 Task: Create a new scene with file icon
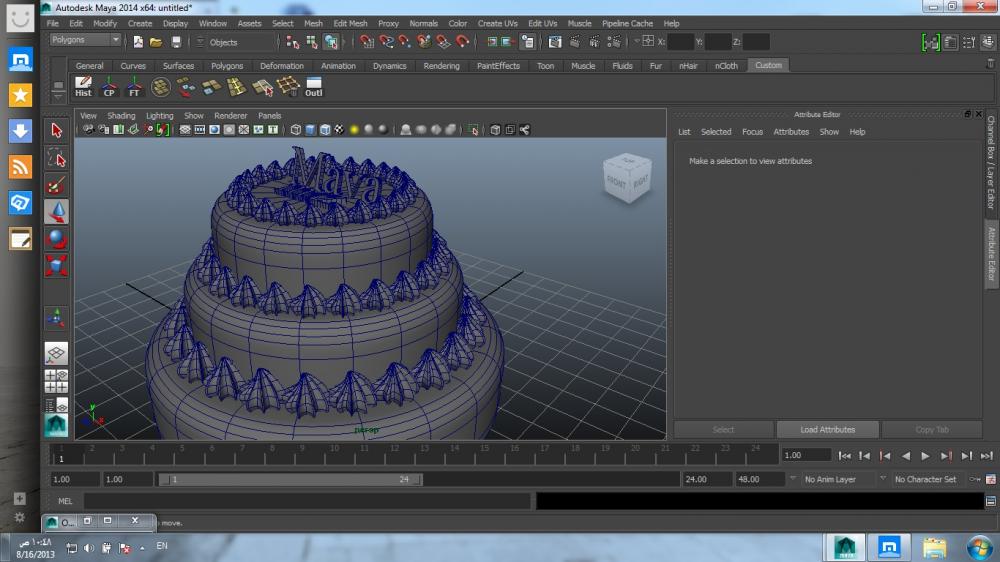[x=138, y=42]
